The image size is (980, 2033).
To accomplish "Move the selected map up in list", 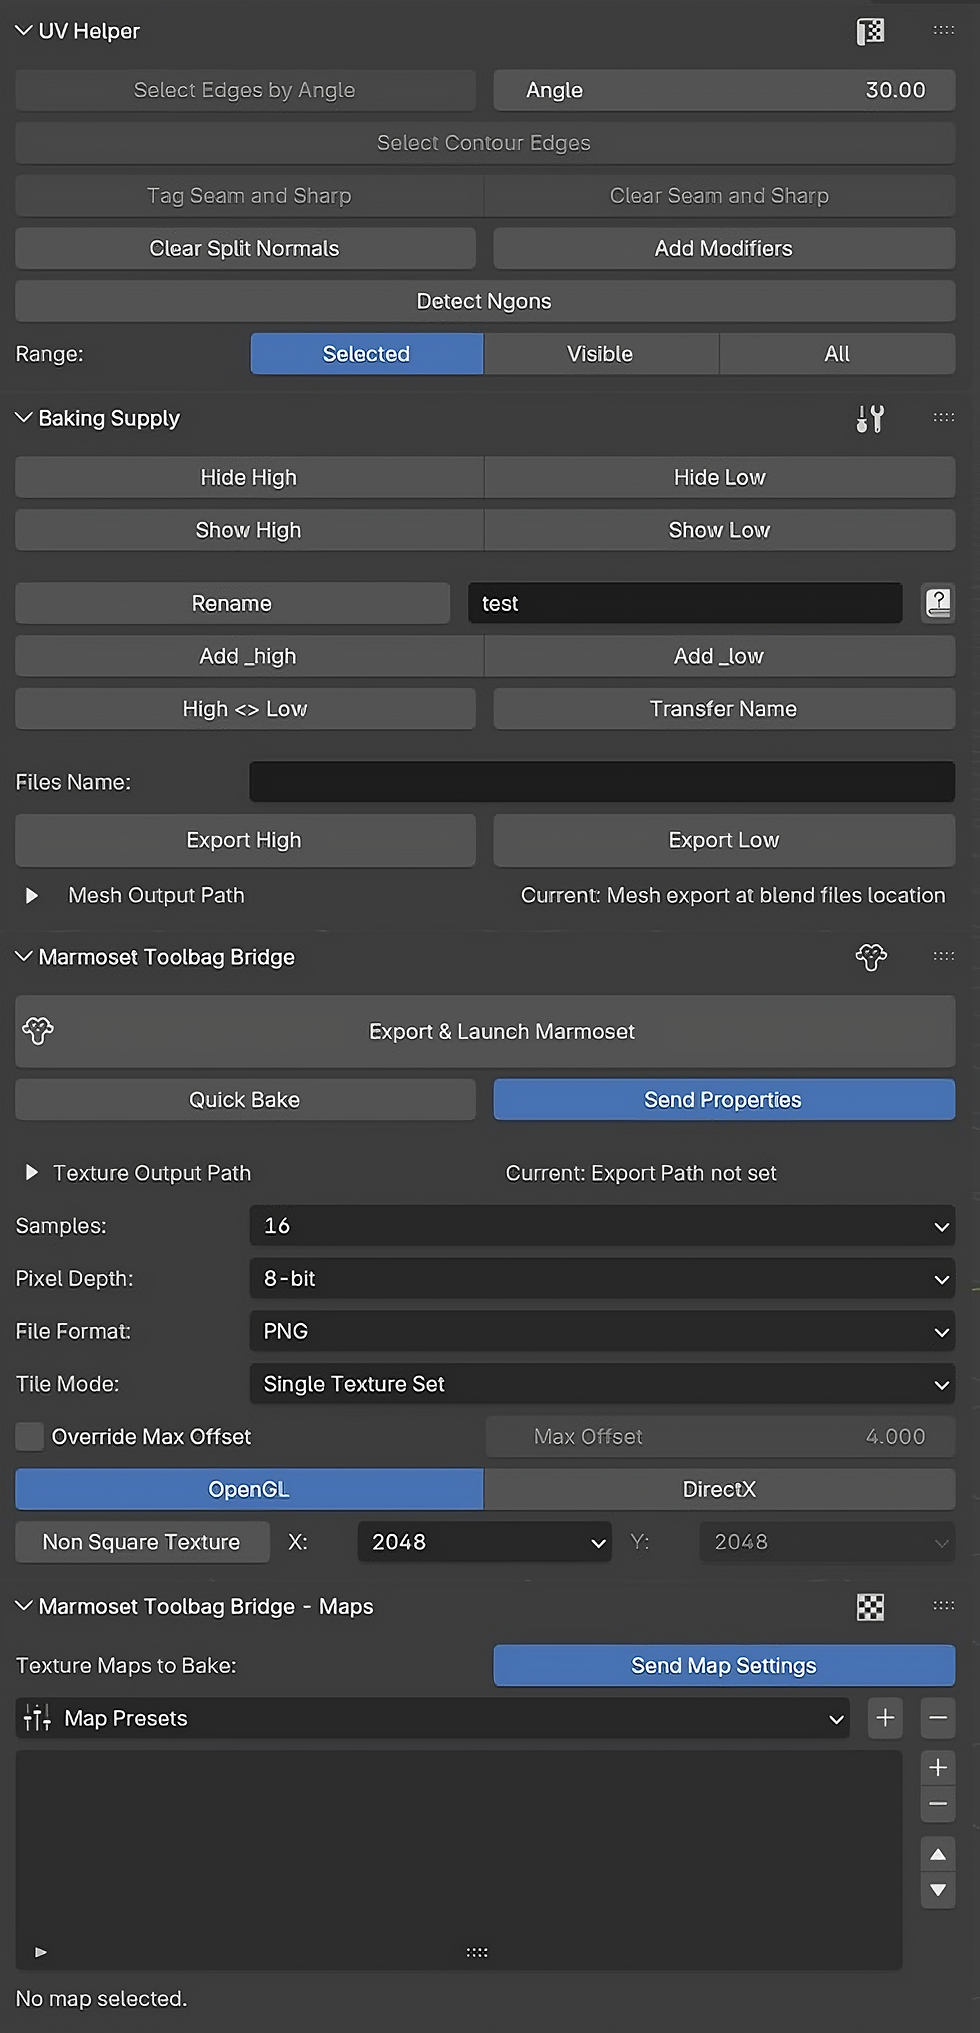I will 937,1854.
